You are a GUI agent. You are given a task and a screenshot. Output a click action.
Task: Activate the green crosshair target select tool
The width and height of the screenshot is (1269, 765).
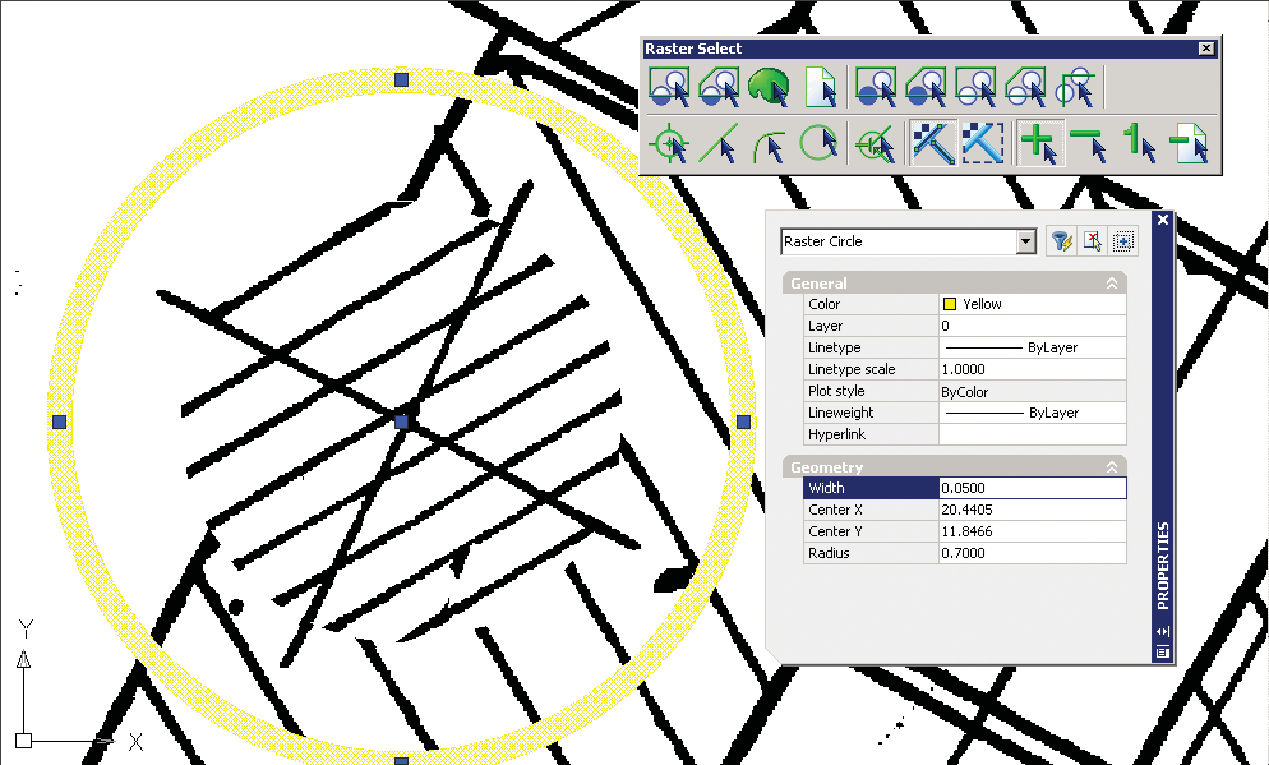pos(669,142)
